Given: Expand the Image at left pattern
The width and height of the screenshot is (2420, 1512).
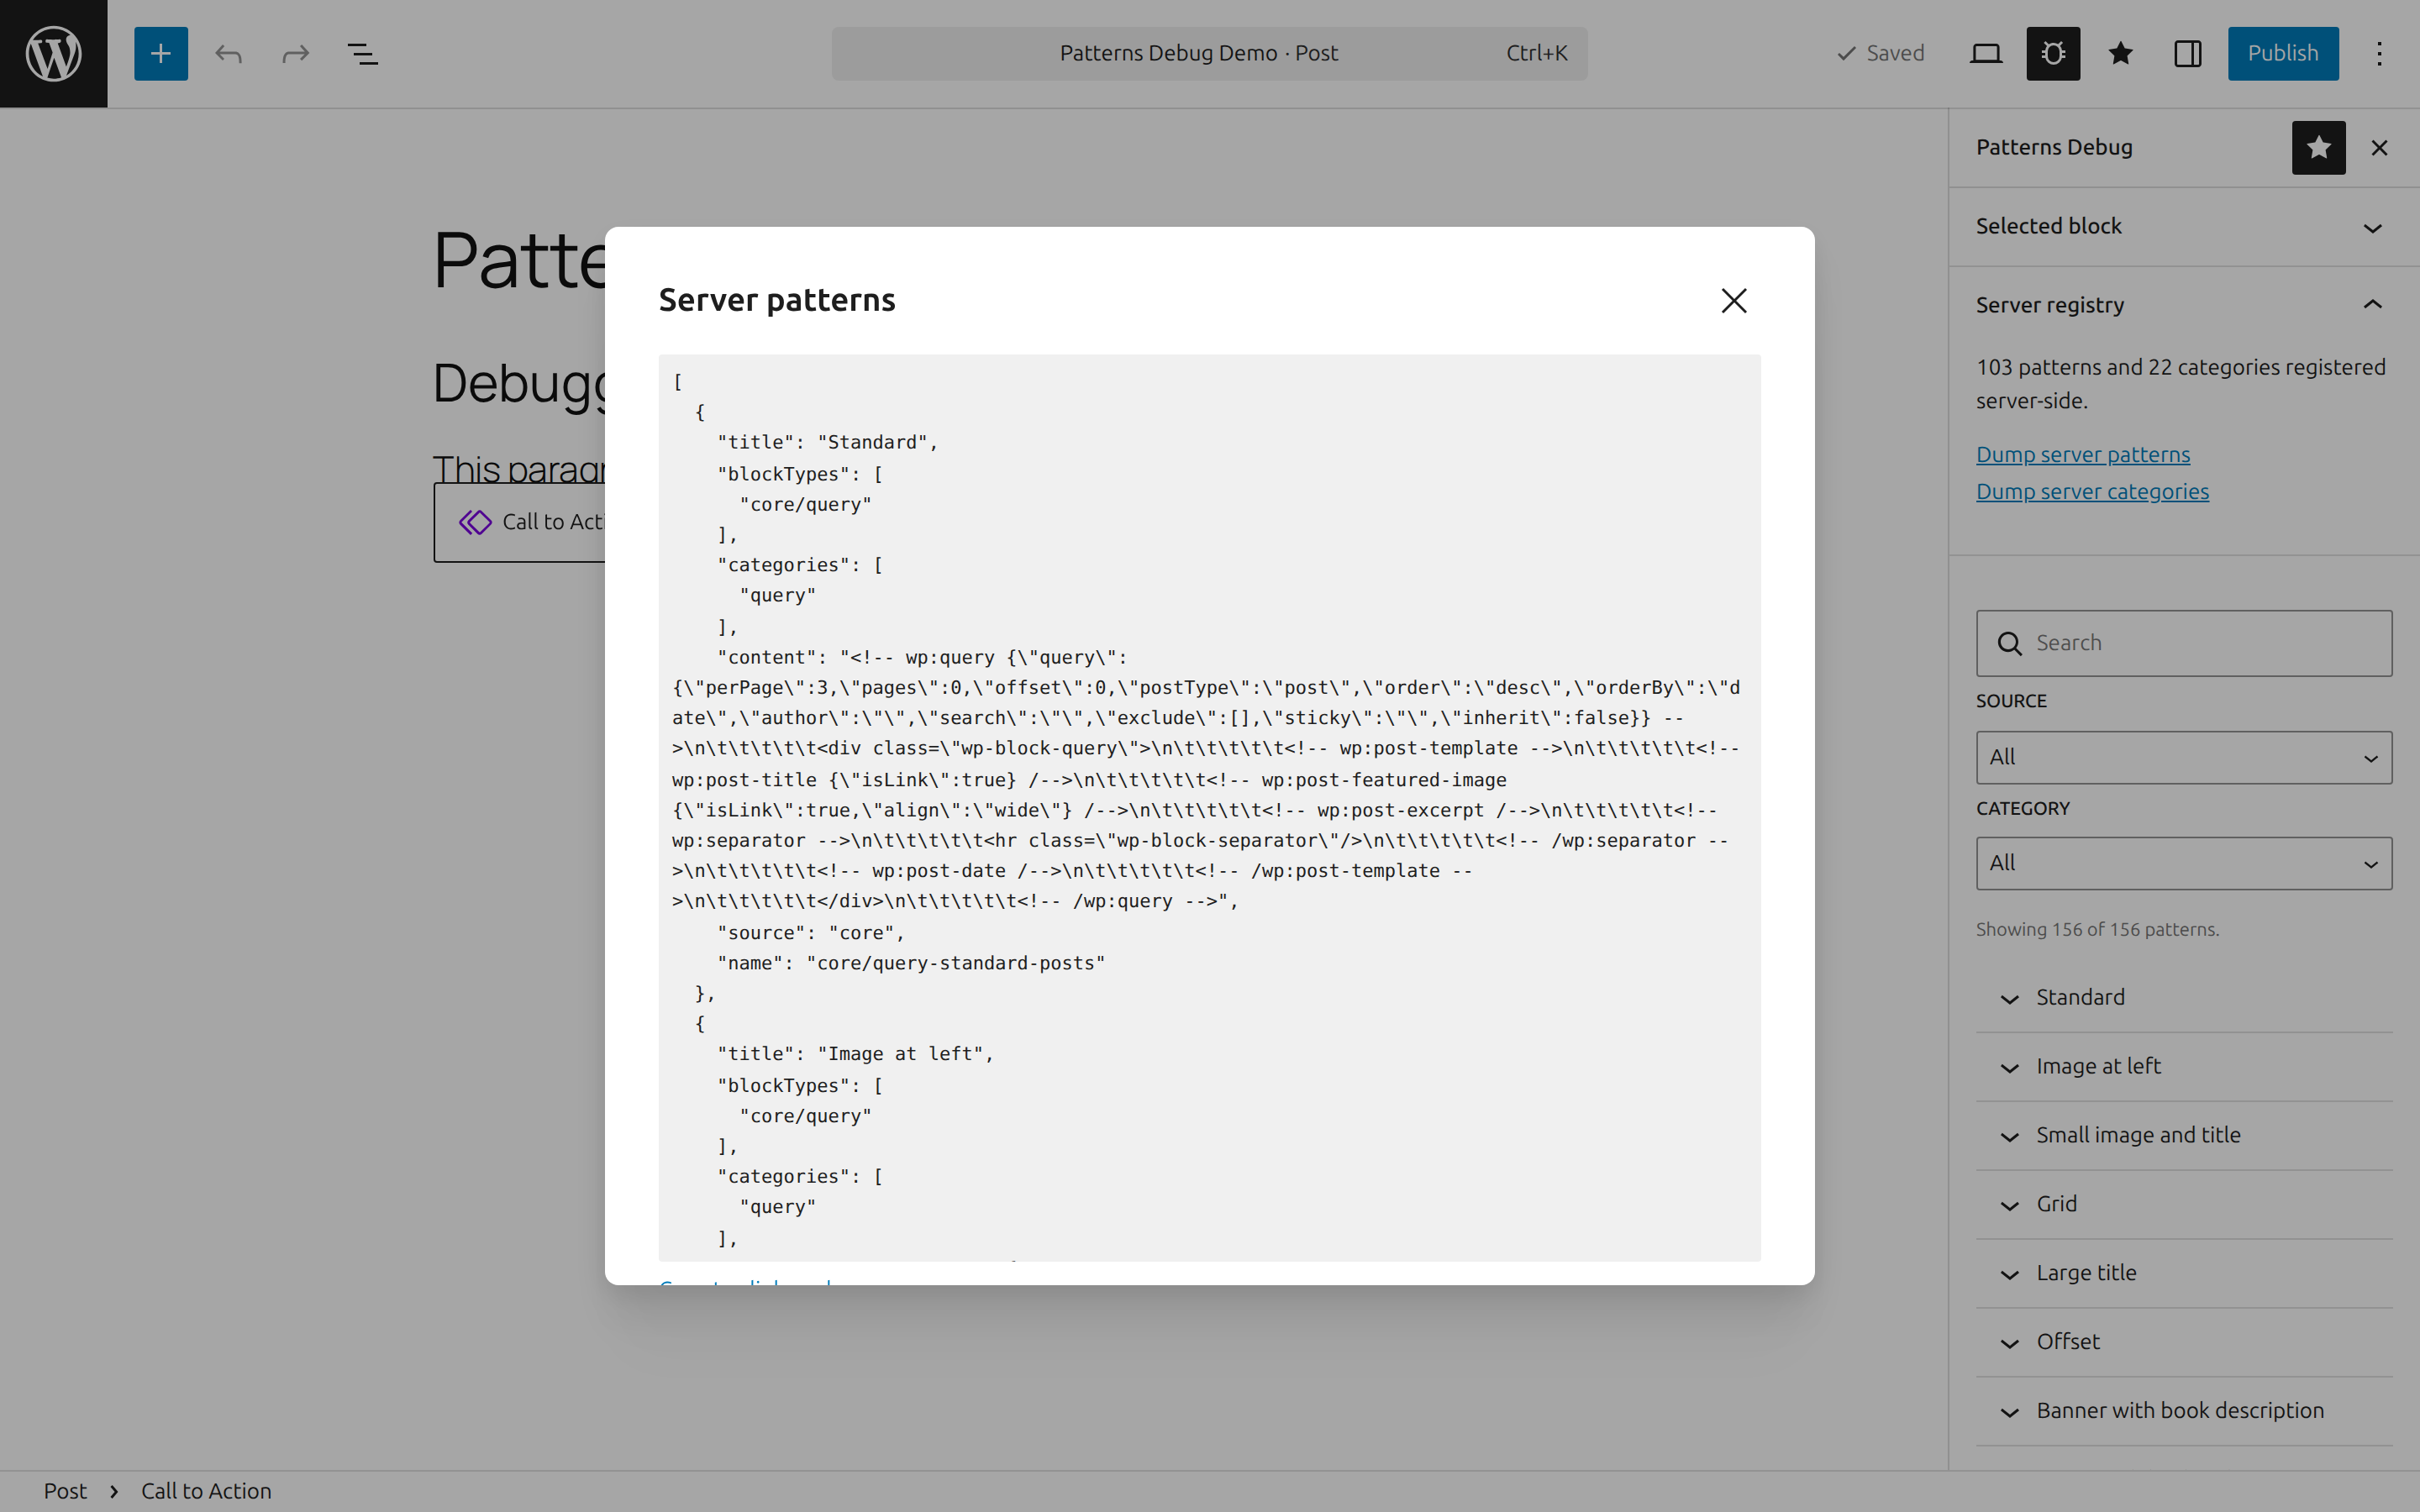Looking at the screenshot, I should coord(2184,1066).
